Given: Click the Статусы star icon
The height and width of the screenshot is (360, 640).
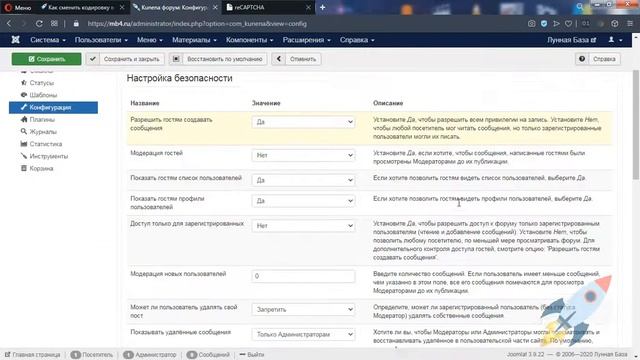Looking at the screenshot, I should tap(24, 82).
